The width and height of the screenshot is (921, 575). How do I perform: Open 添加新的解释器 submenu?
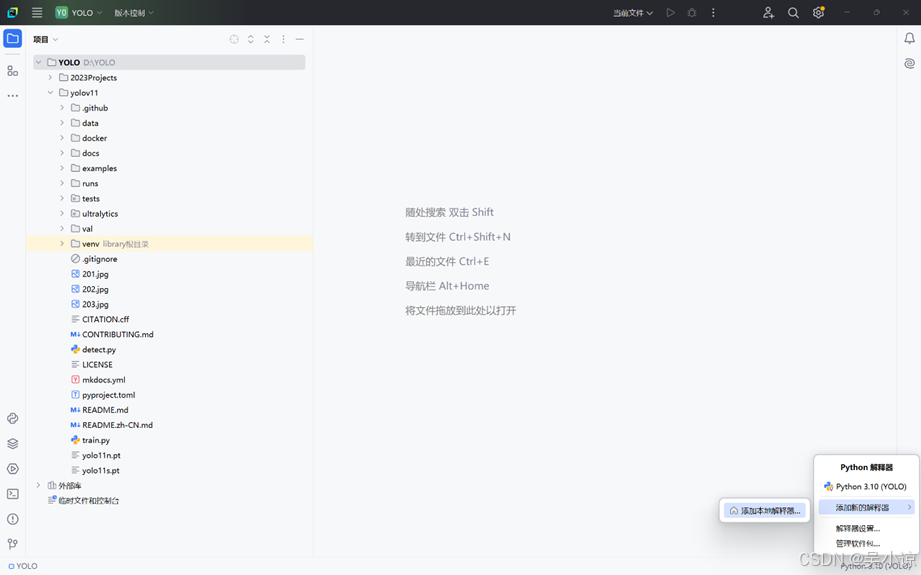pyautogui.click(x=866, y=507)
